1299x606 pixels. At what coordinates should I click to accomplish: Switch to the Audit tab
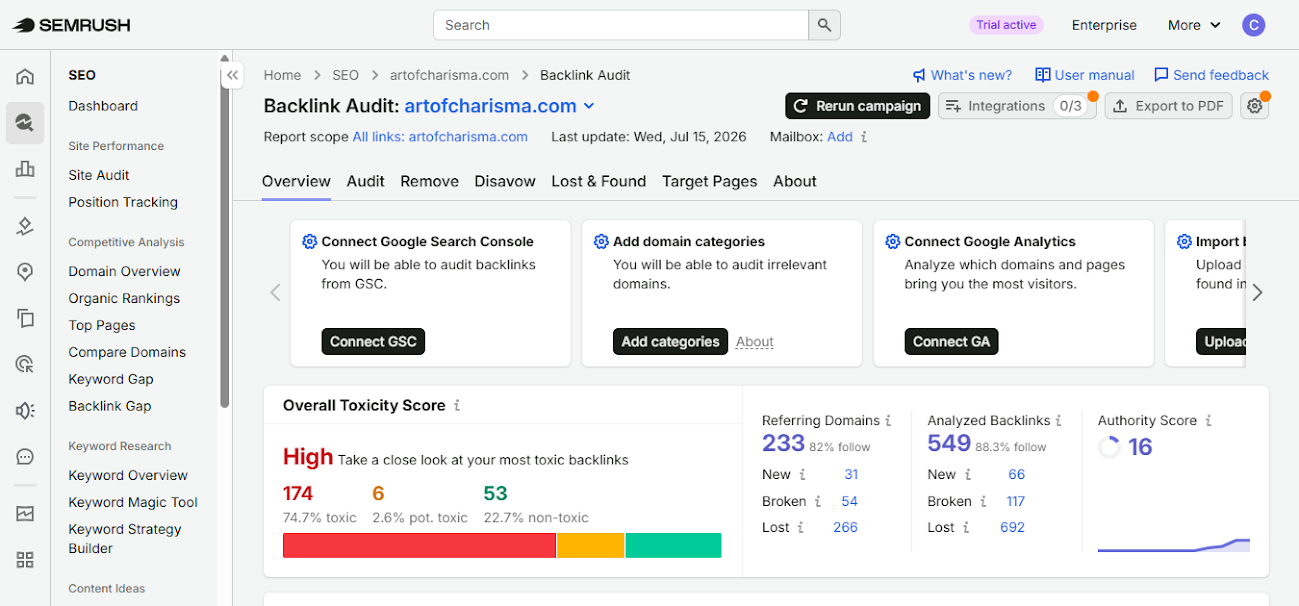(x=366, y=181)
